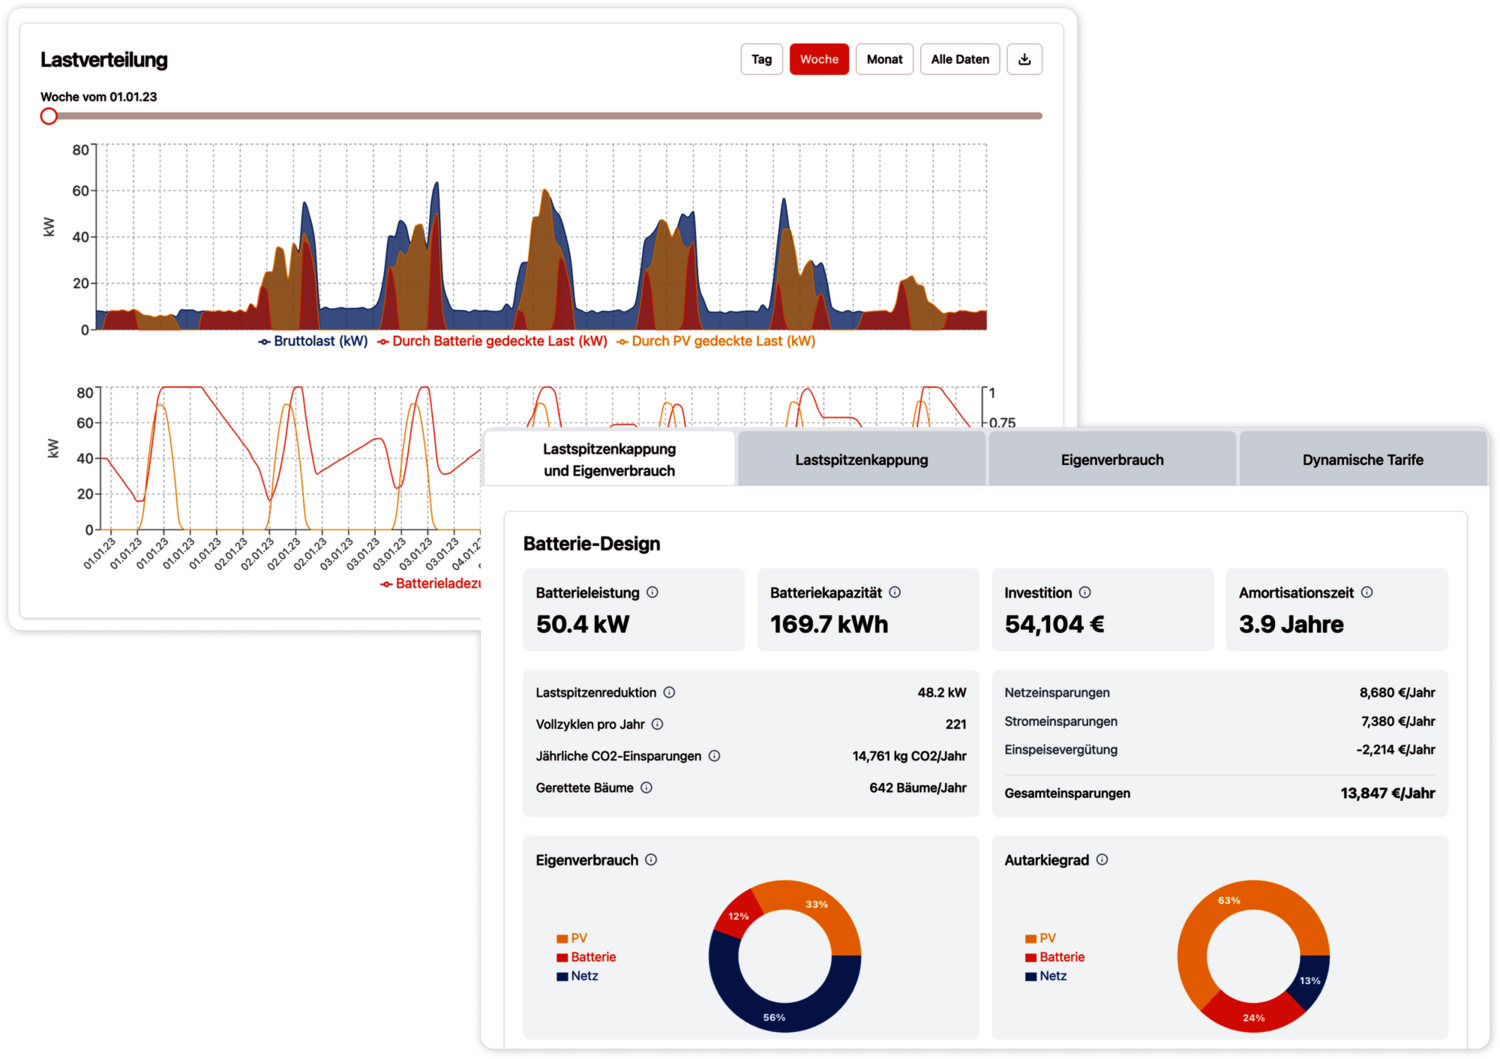Open info icon beside Jährliche CO2-Einsparungen
1500x1059 pixels.
click(x=714, y=756)
